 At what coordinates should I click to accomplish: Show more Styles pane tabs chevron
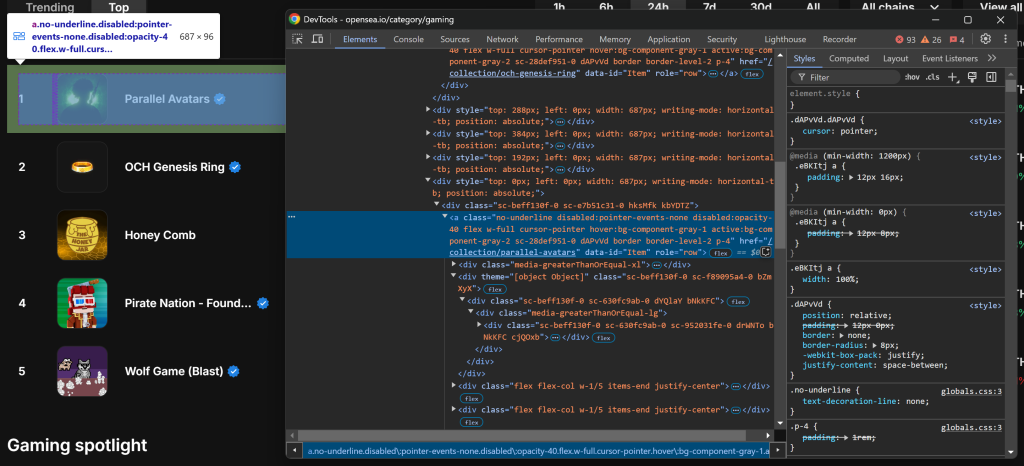coord(992,58)
